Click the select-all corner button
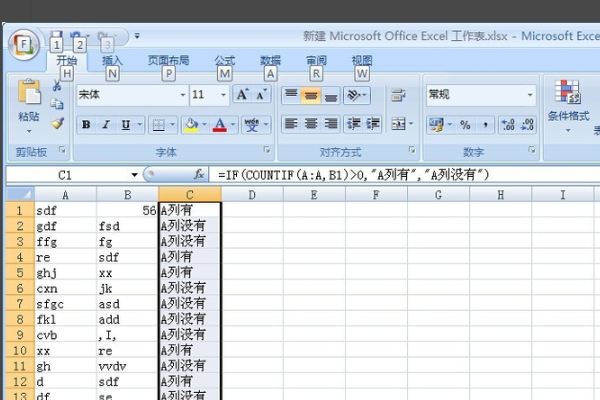Viewport: 600px width, 400px height. (20, 194)
